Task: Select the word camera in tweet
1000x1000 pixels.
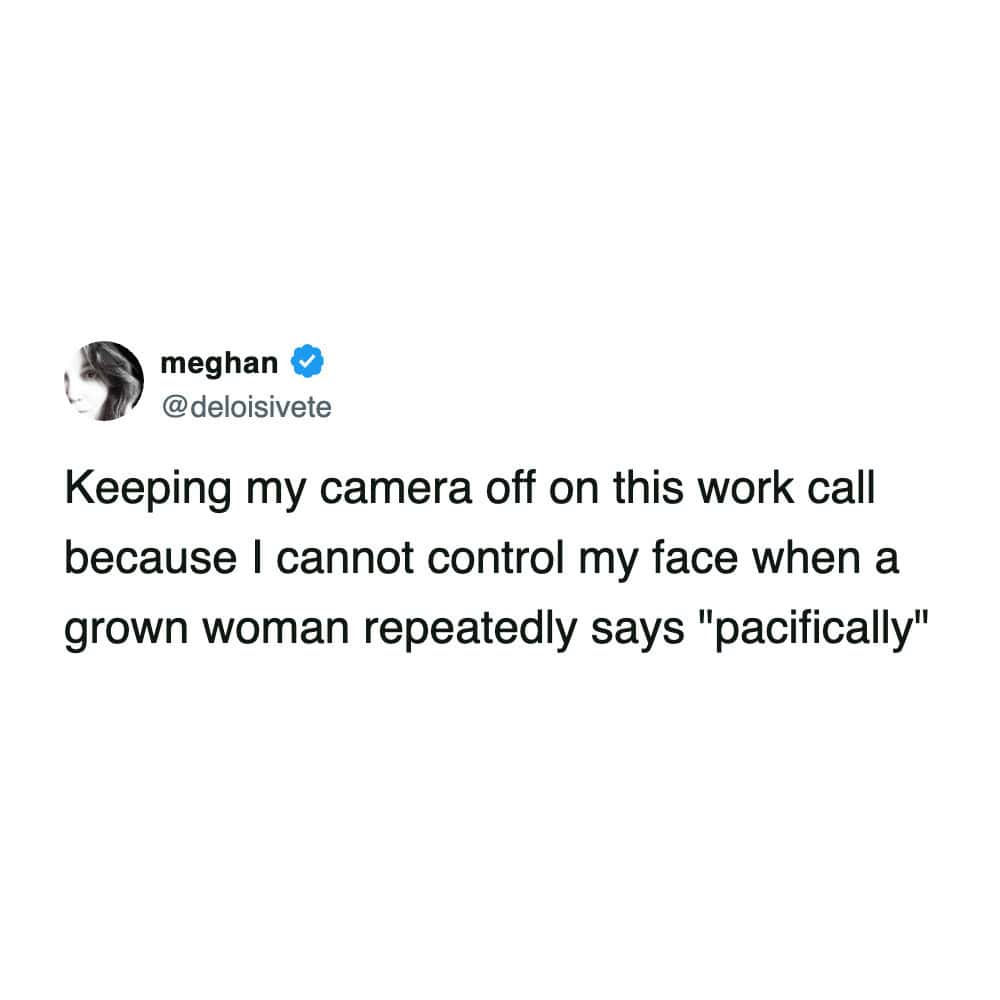Action: click(395, 490)
